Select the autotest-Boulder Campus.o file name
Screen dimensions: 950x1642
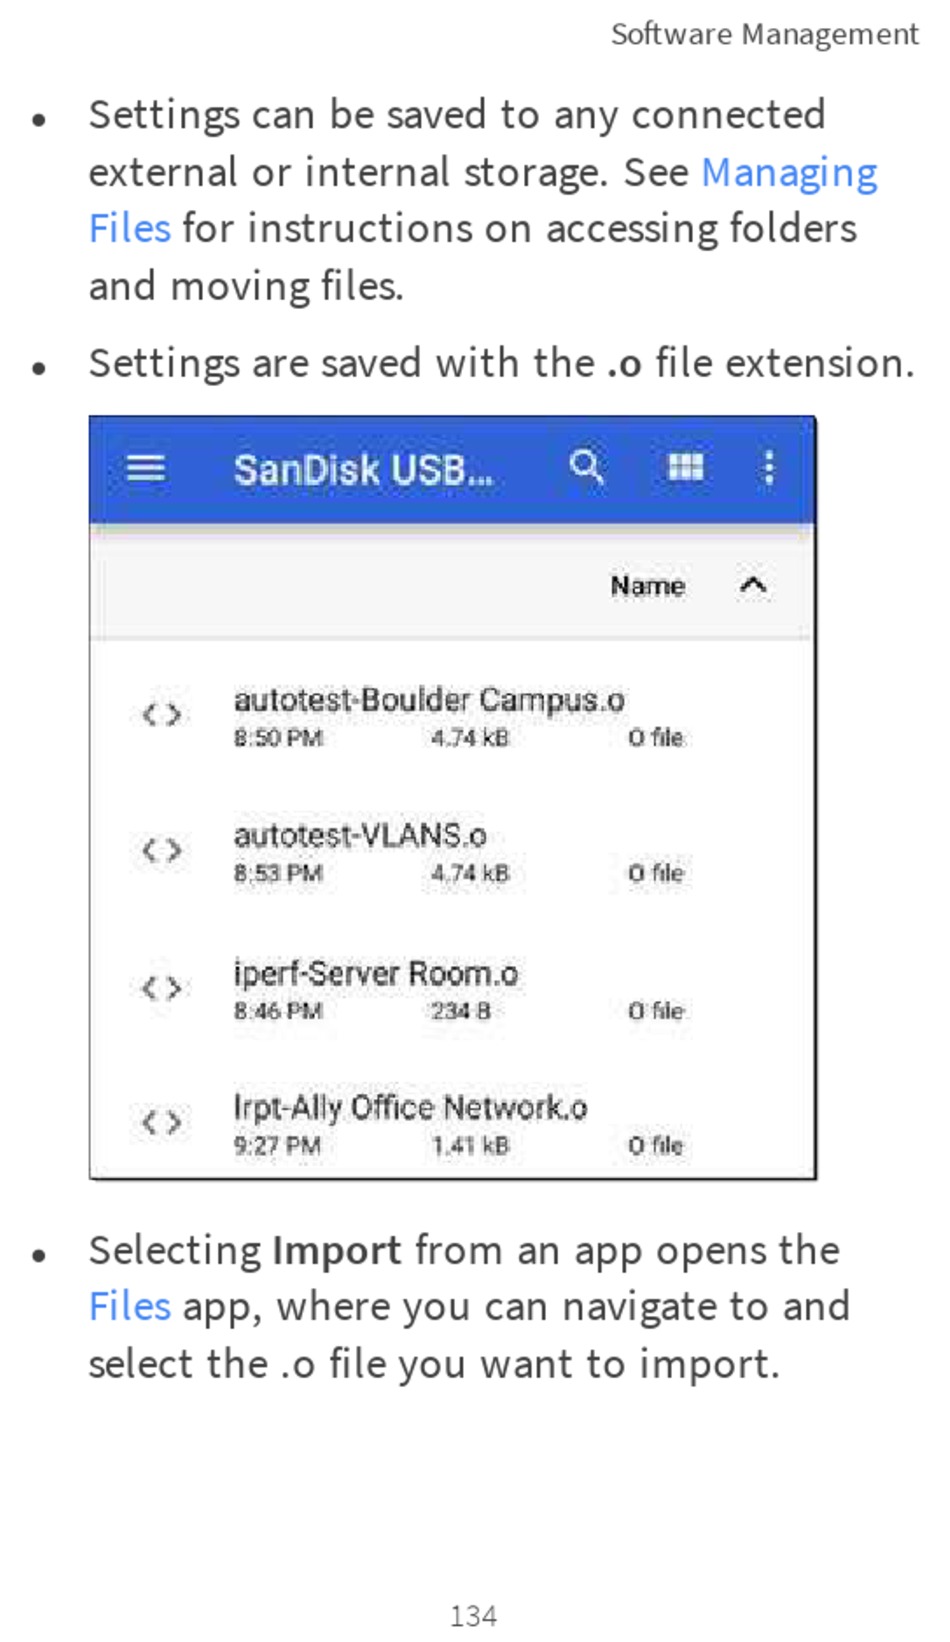429,699
